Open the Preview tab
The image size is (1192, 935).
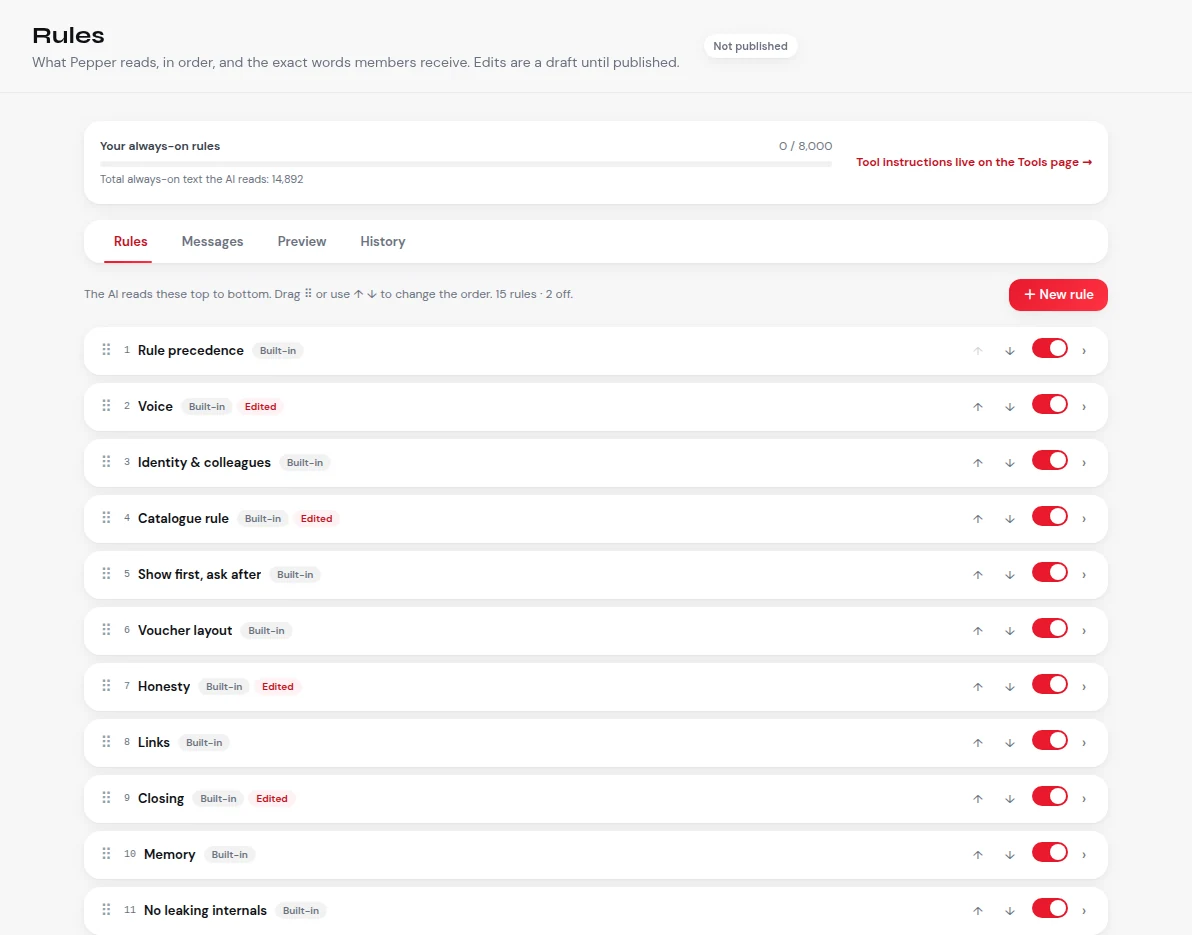(x=302, y=242)
